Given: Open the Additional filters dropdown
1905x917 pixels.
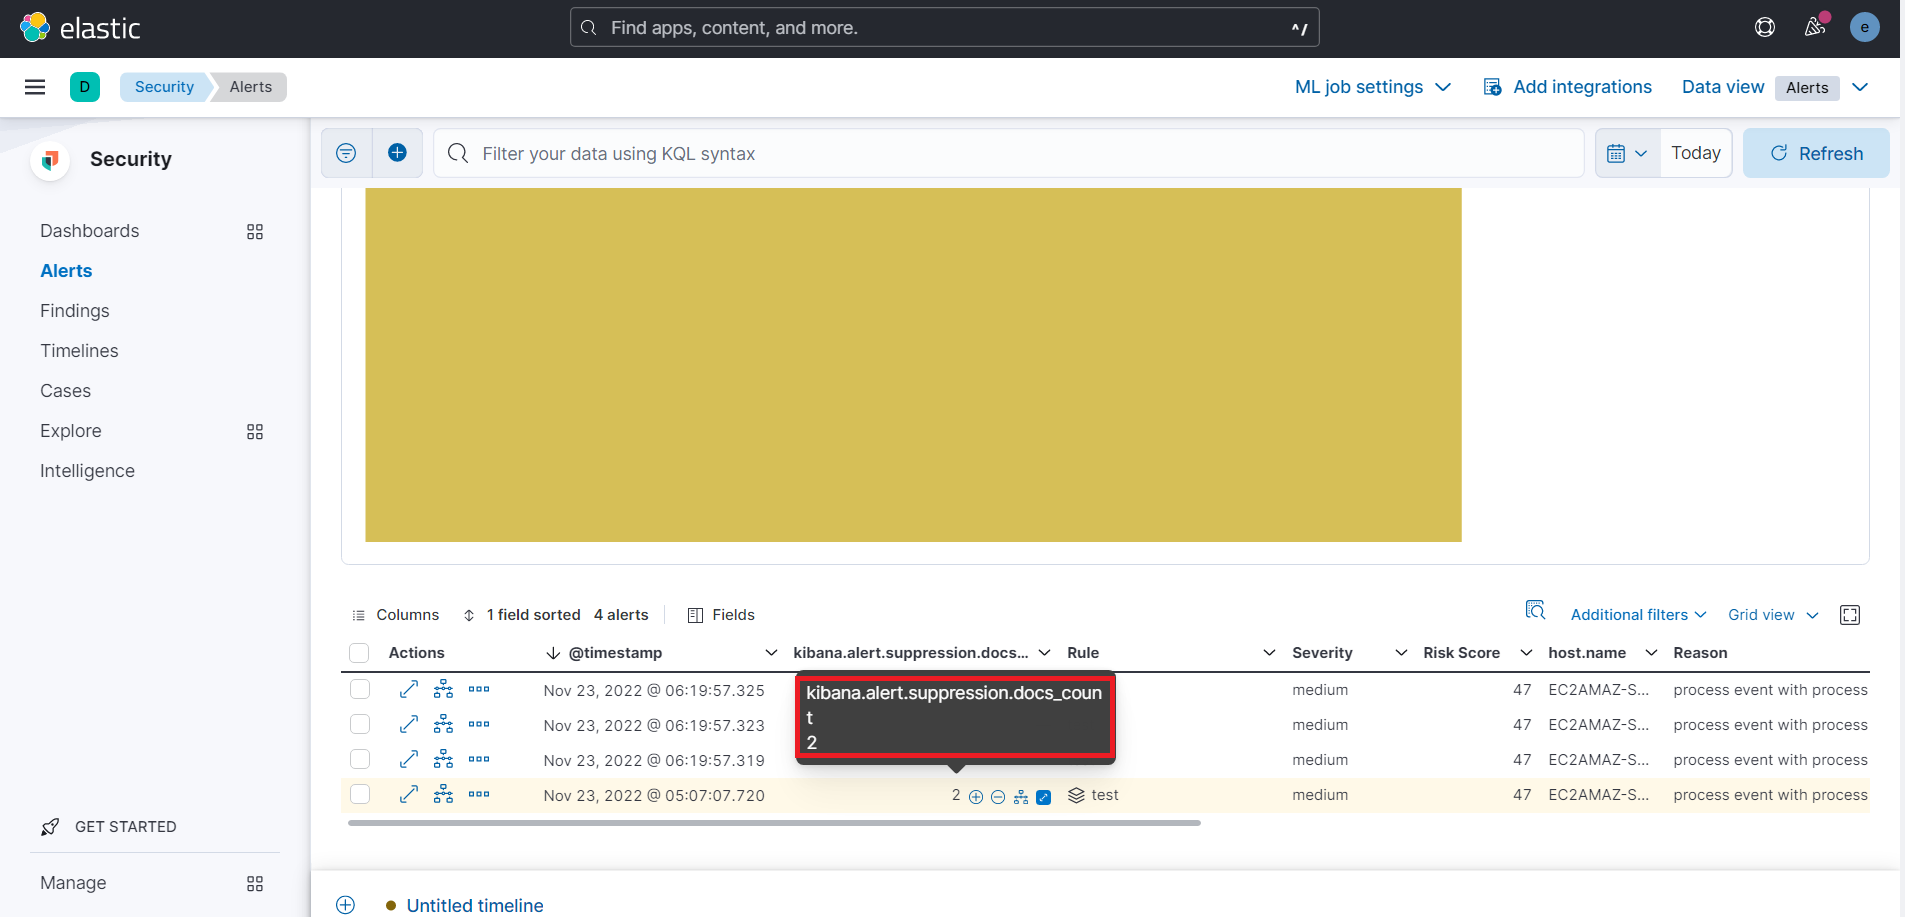Looking at the screenshot, I should pos(1638,614).
